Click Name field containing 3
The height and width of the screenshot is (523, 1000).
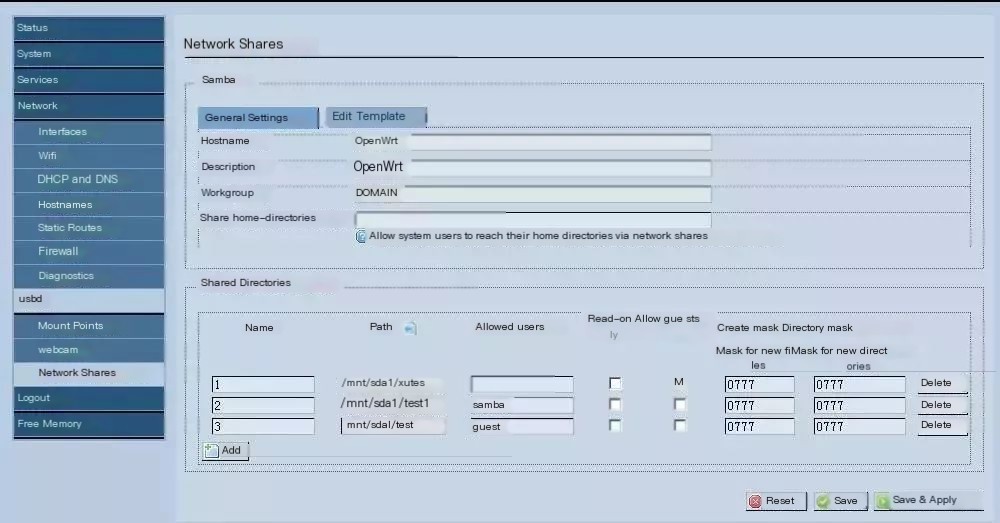[x=263, y=427]
